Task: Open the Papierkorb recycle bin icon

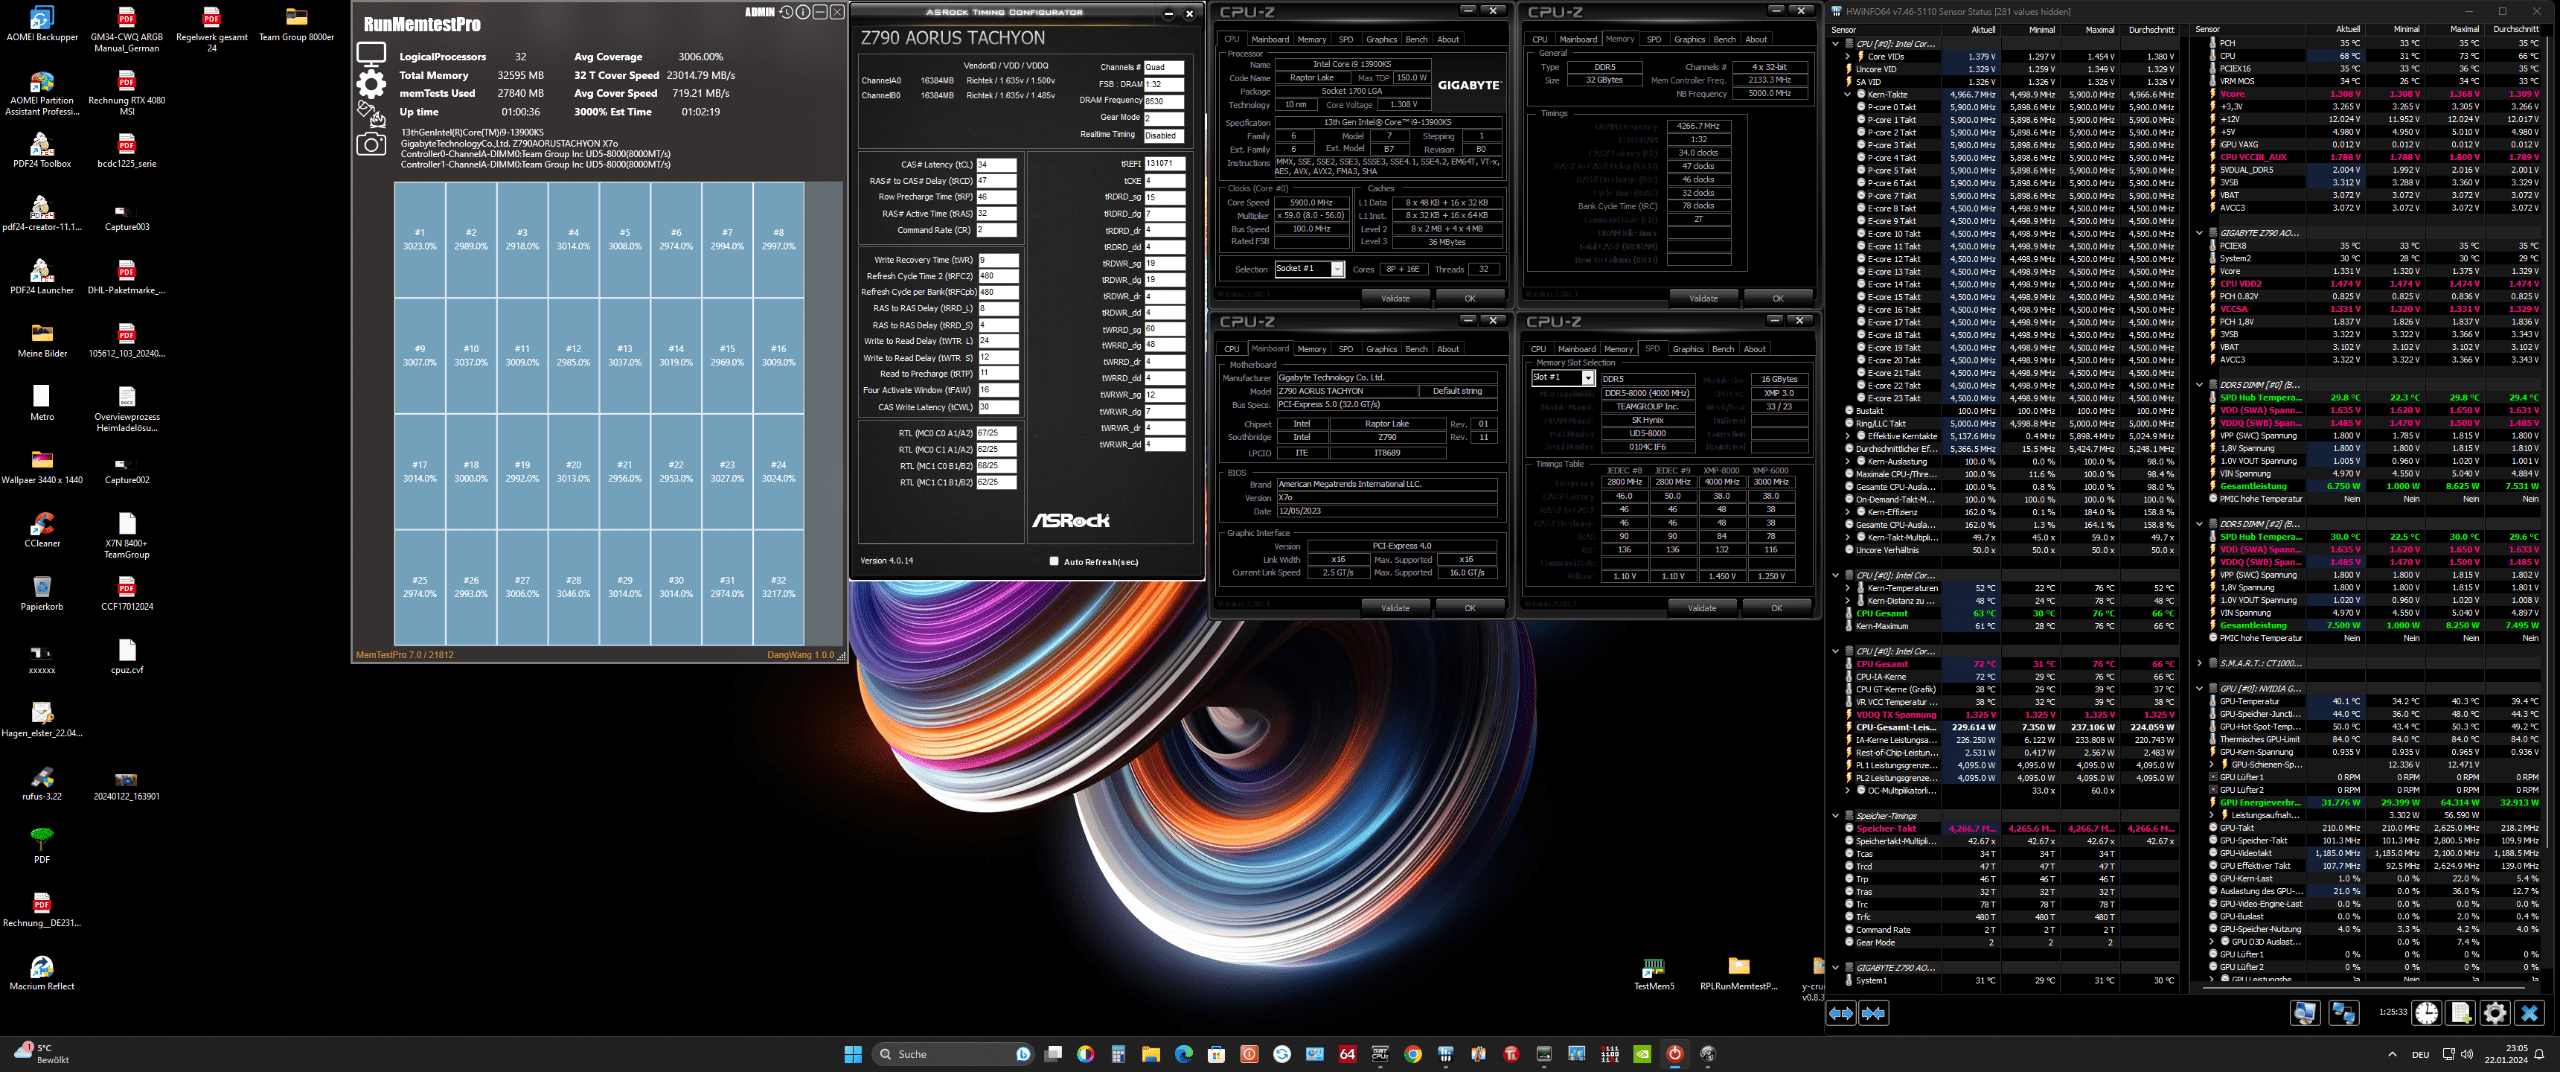Action: click(42, 593)
